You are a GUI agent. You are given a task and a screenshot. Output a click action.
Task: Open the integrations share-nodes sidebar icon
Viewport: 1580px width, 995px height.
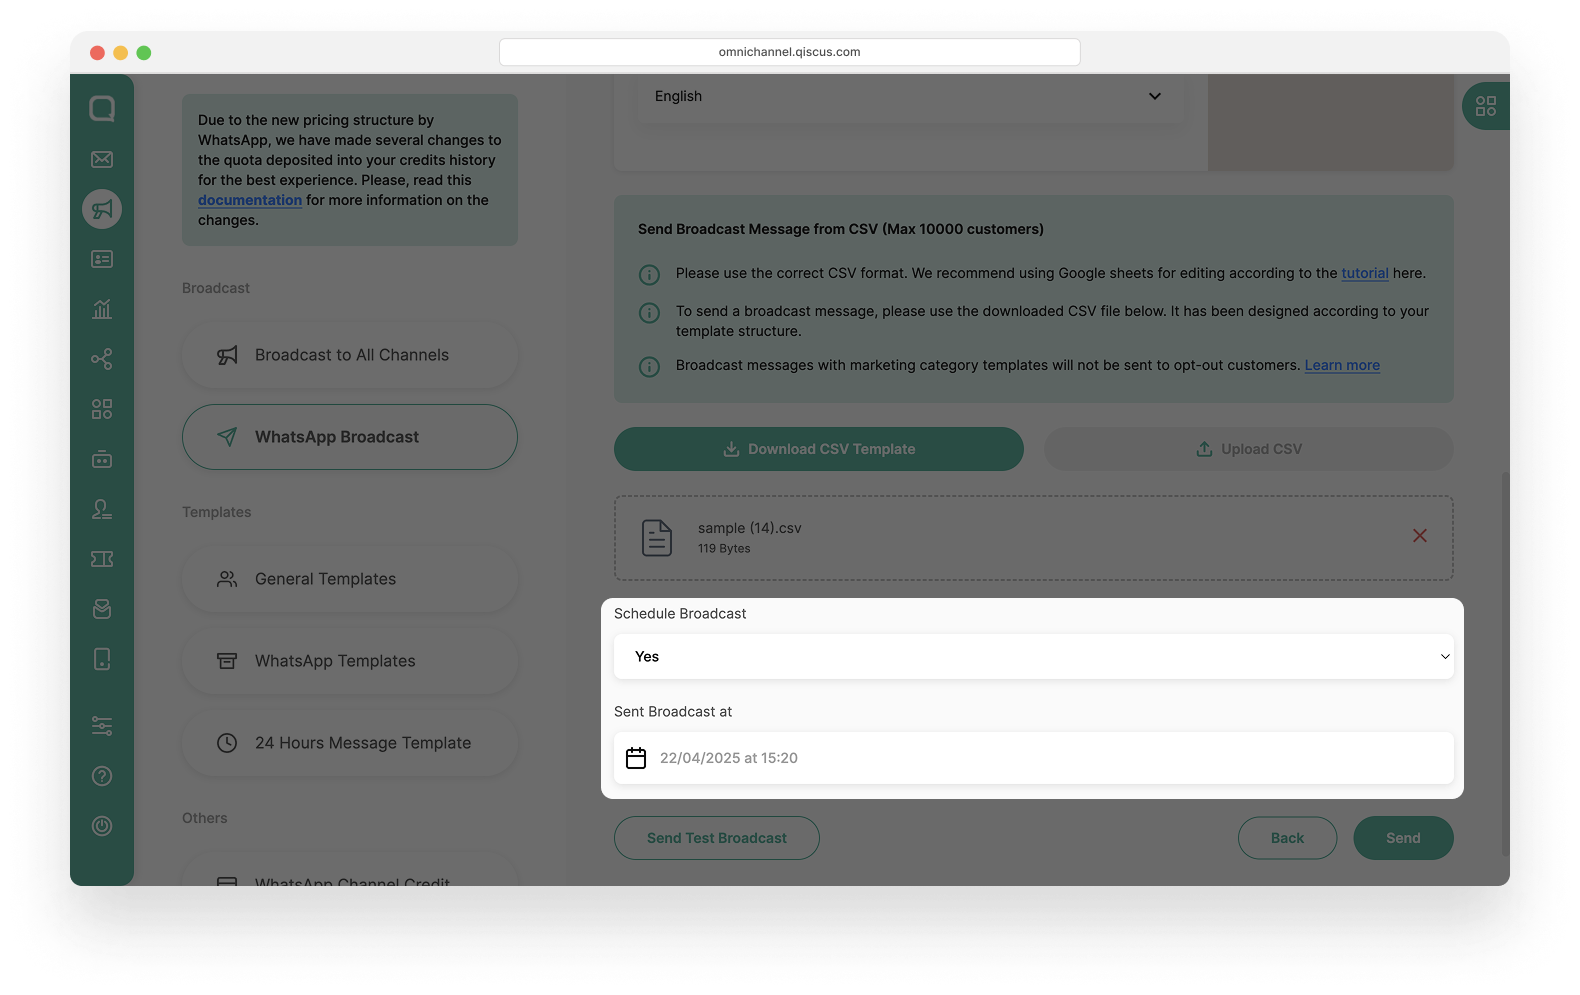[102, 359]
